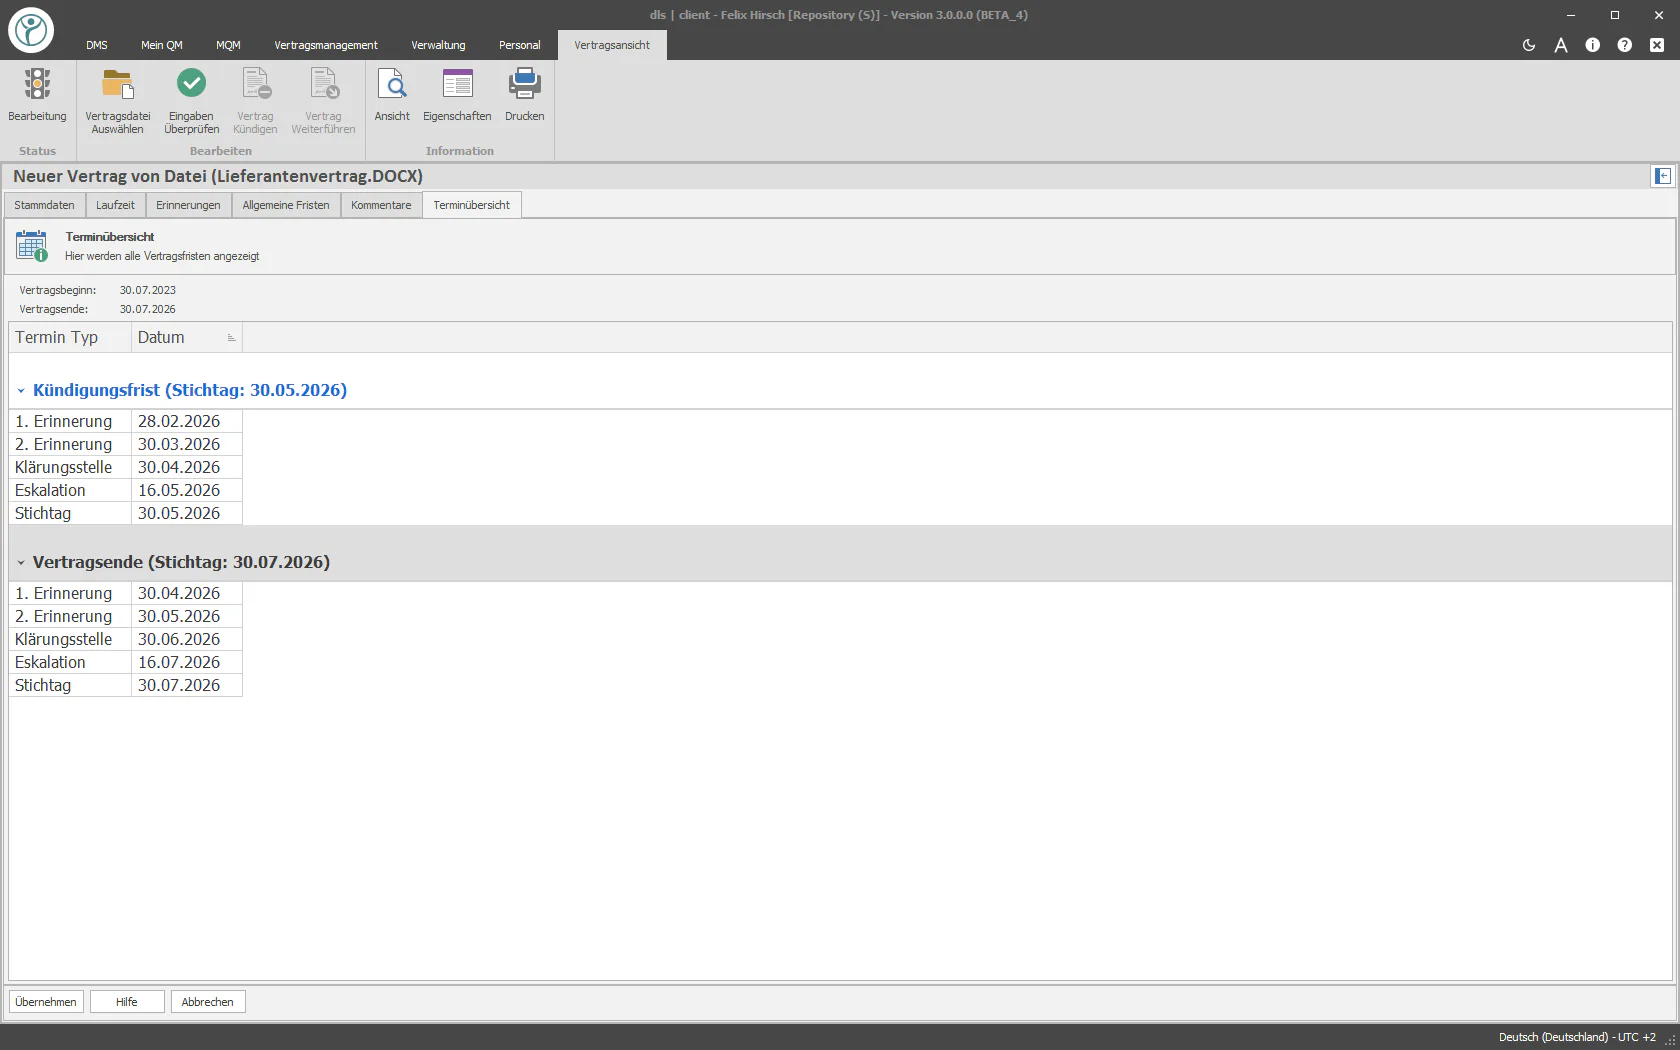Select Klärungsstelle date 30.06.2026
This screenshot has width=1680, height=1050.
pos(187,640)
